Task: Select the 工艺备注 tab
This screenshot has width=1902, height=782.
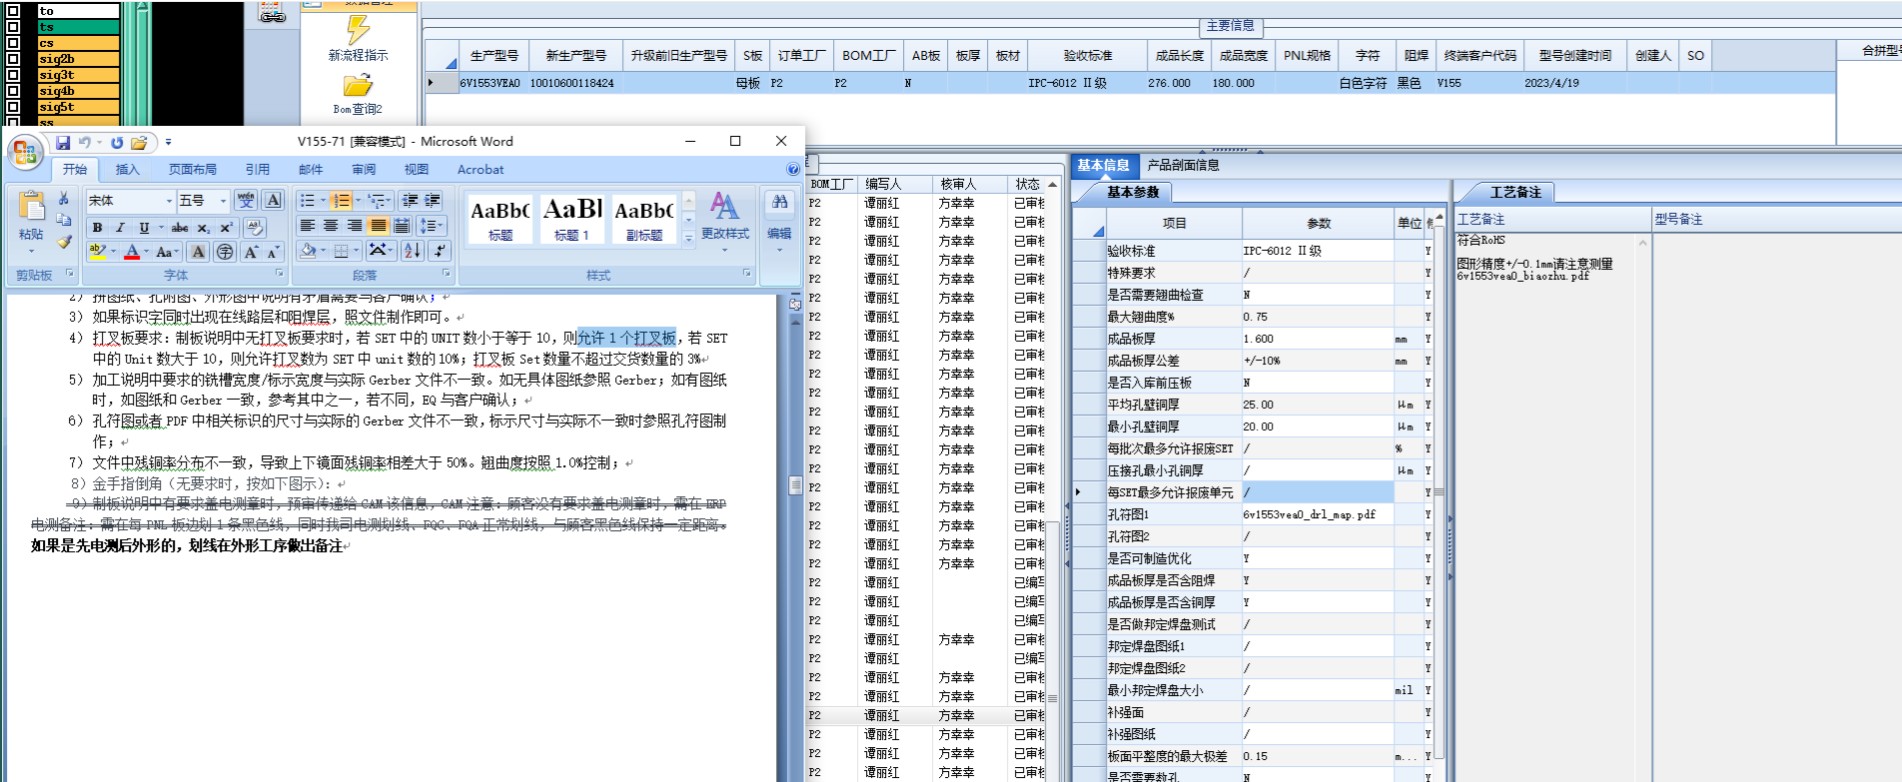Action: (x=1516, y=192)
